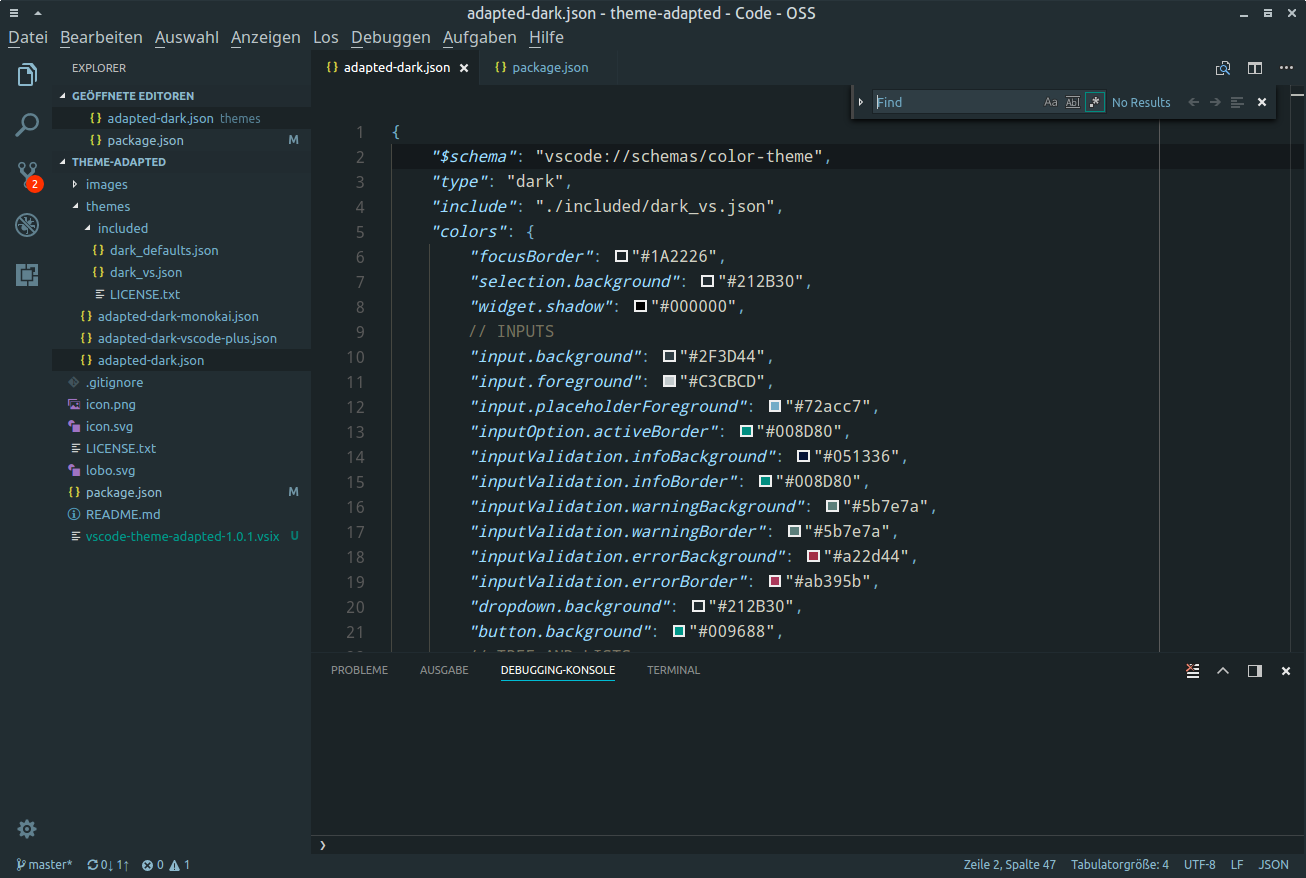Open the Manage gear menu
The image size is (1306, 878).
tap(27, 829)
